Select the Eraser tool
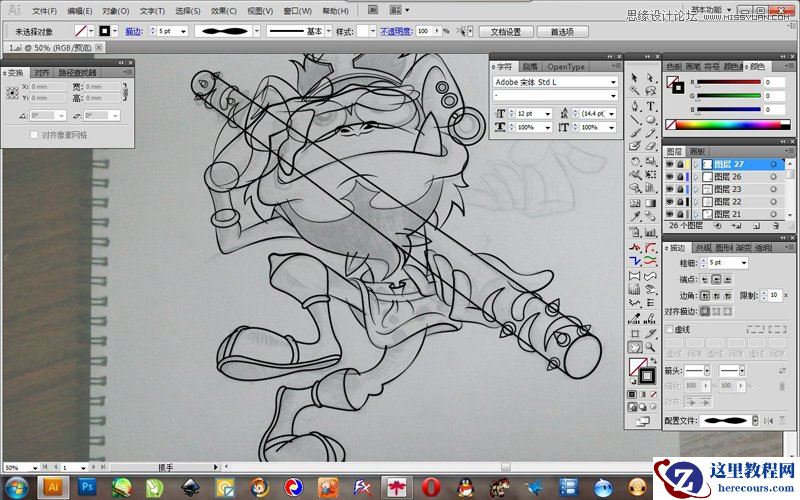This screenshot has height=500, width=800. point(651,146)
